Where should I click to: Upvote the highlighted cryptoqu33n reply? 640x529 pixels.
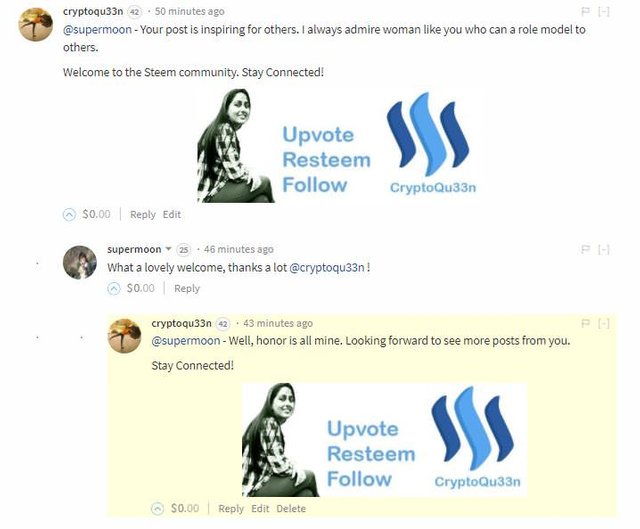(158, 509)
